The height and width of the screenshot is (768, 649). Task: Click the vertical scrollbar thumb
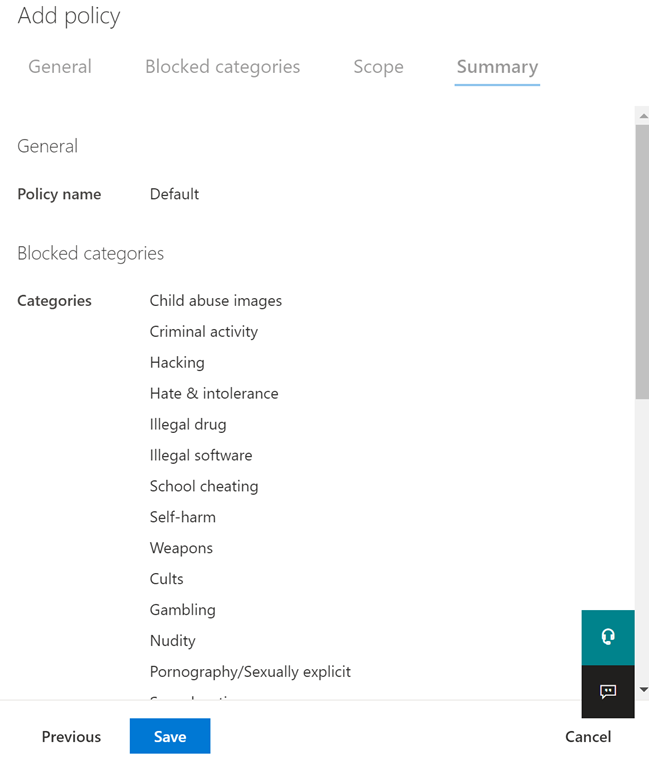coord(642,260)
